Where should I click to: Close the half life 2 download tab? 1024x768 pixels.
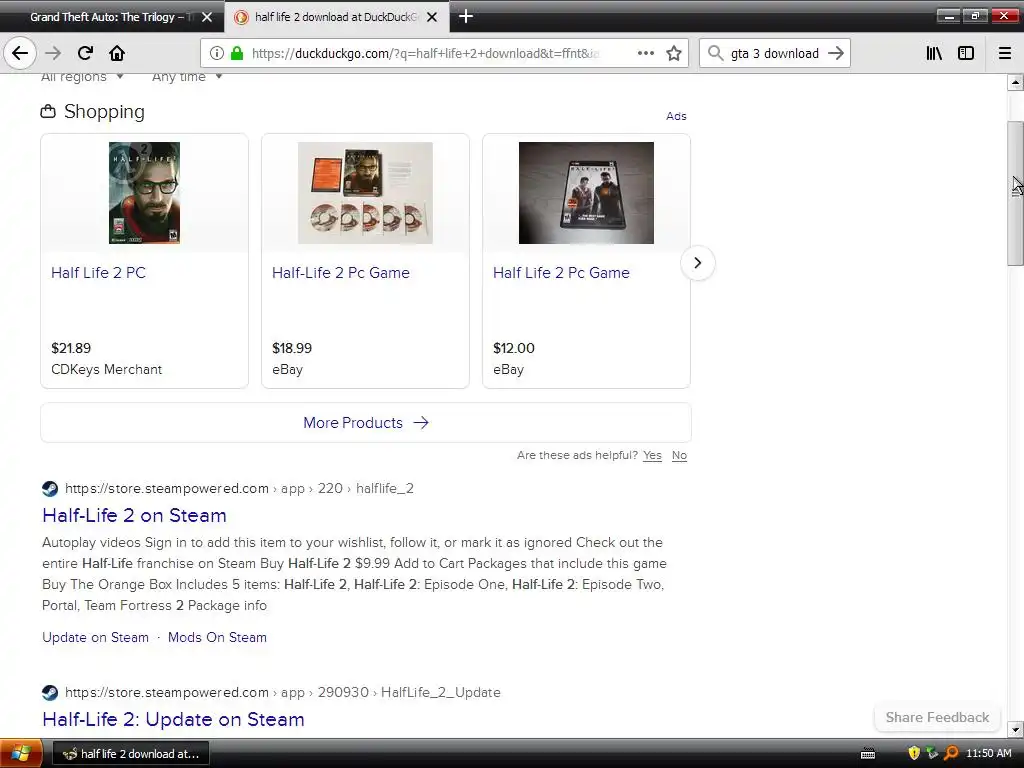(x=432, y=17)
